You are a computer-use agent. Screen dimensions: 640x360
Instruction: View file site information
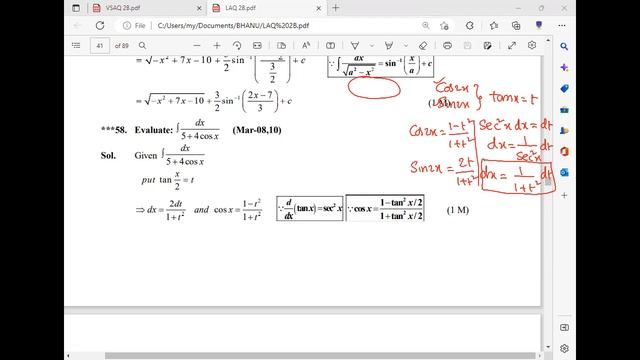134,25
